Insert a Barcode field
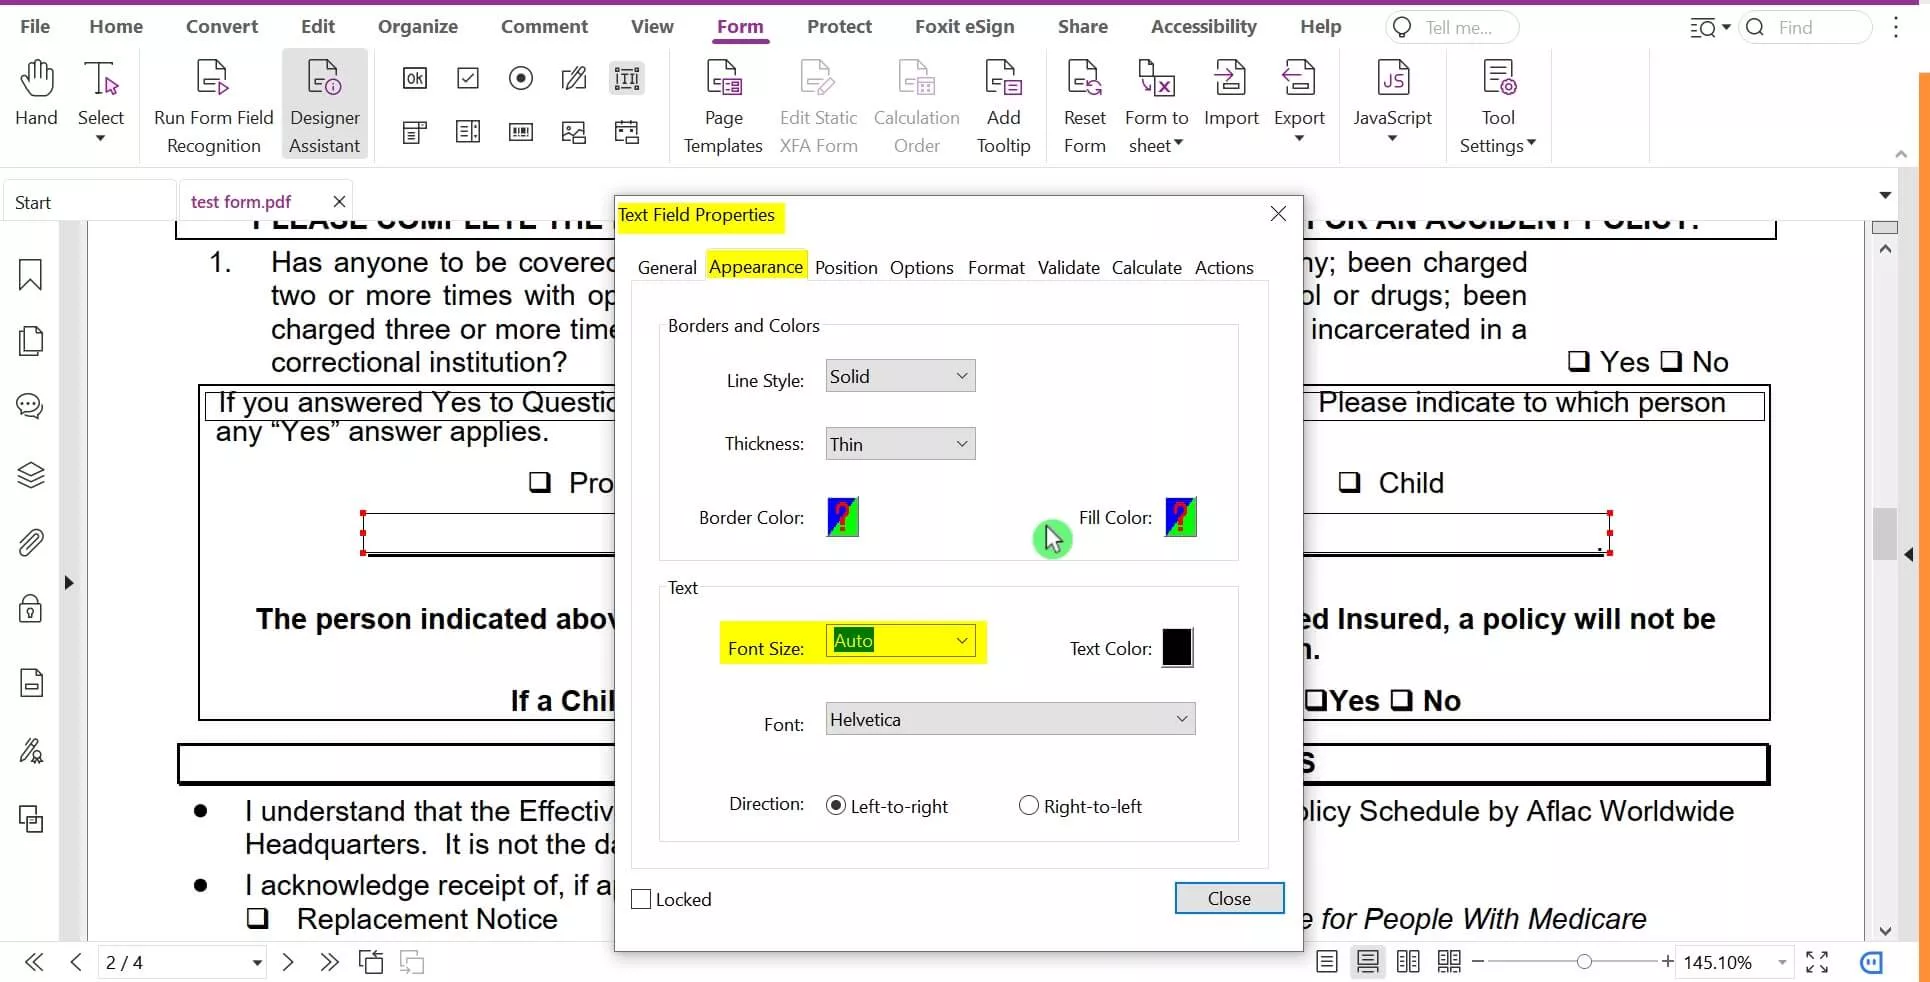The image size is (1930, 982). (520, 131)
